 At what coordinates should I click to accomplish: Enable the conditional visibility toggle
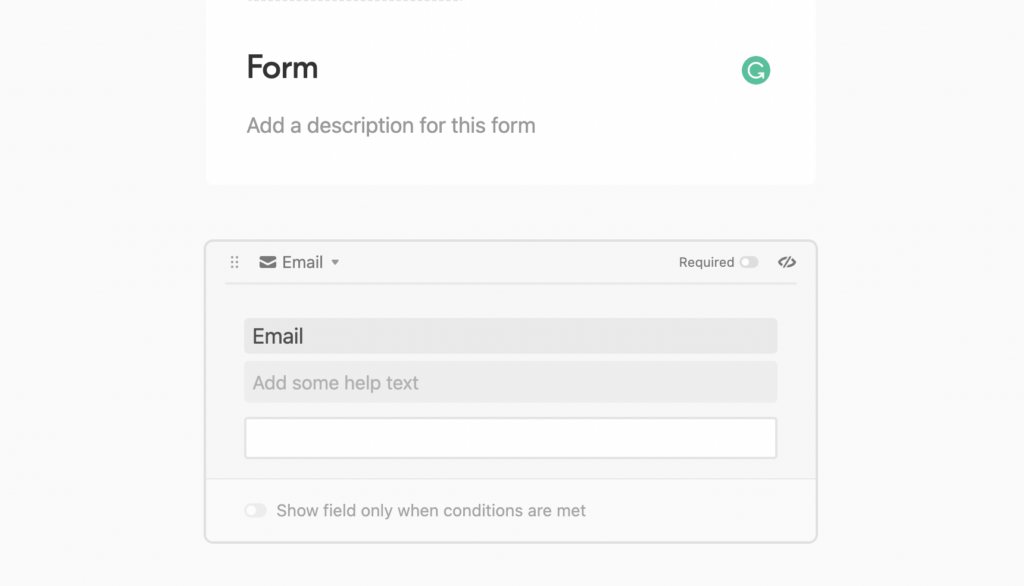coord(255,510)
